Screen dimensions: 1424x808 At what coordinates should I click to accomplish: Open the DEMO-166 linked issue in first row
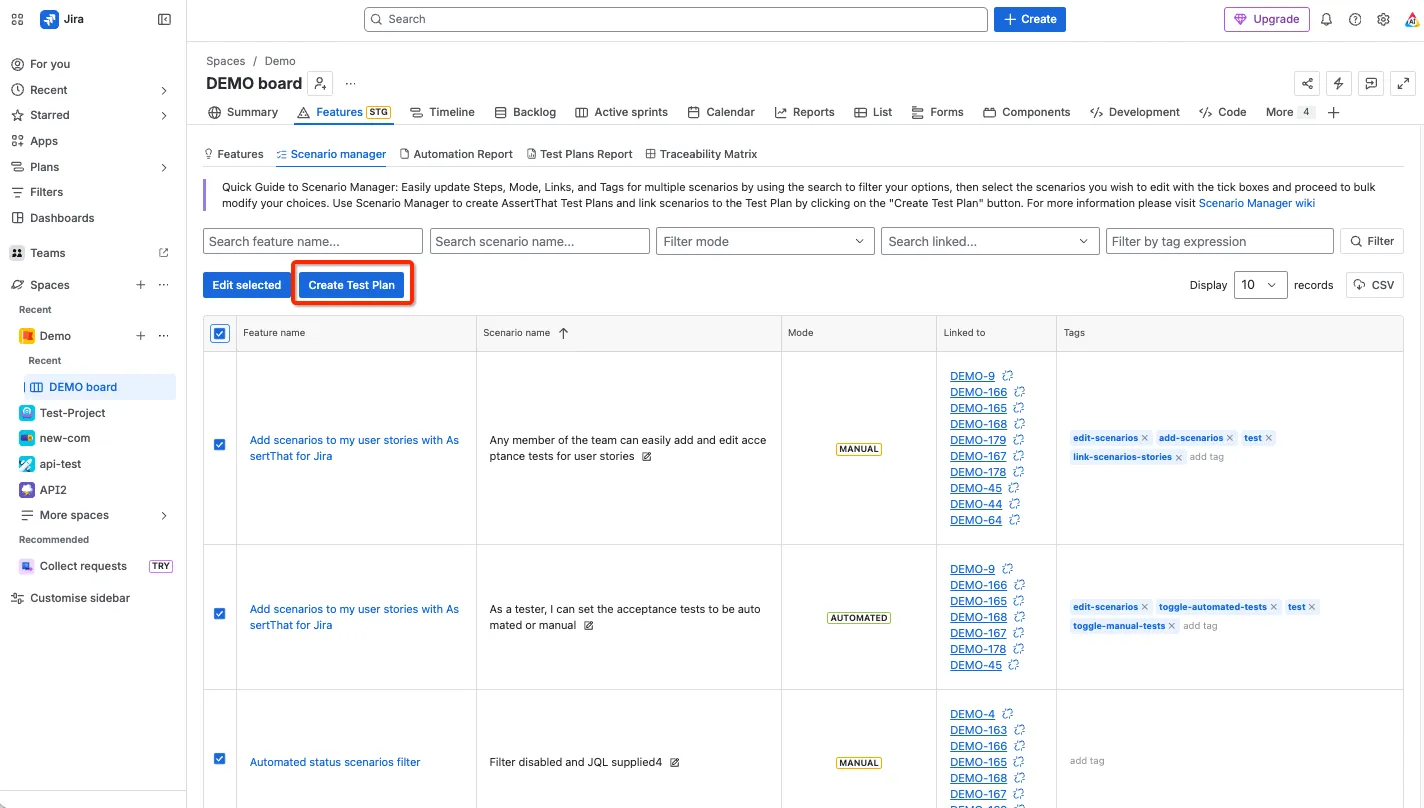[x=978, y=392]
